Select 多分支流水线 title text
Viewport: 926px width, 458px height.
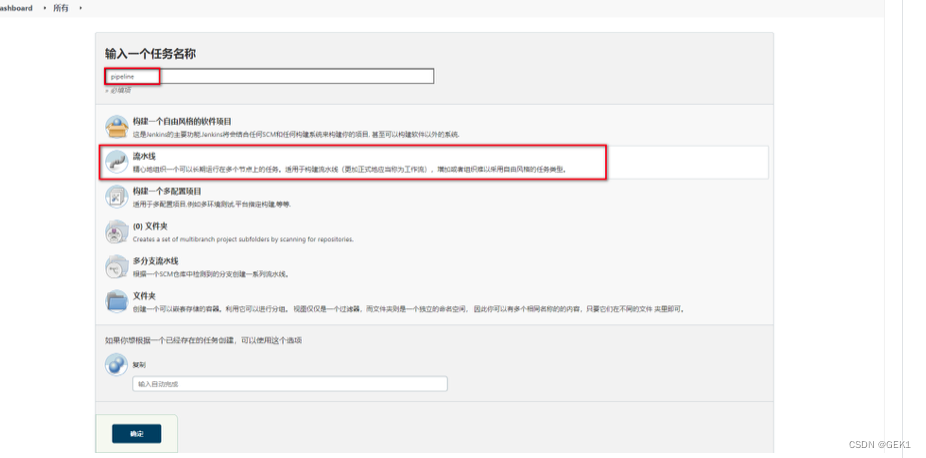click(155, 261)
